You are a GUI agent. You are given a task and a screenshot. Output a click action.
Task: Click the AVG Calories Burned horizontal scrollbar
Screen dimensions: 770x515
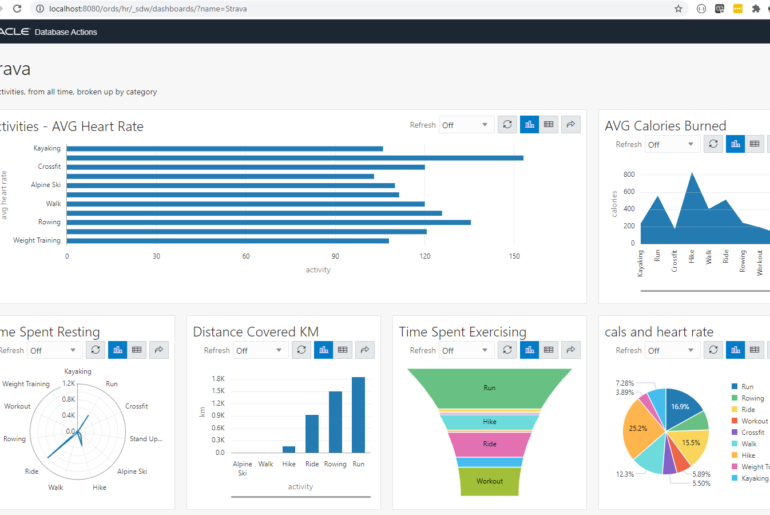click(x=705, y=291)
